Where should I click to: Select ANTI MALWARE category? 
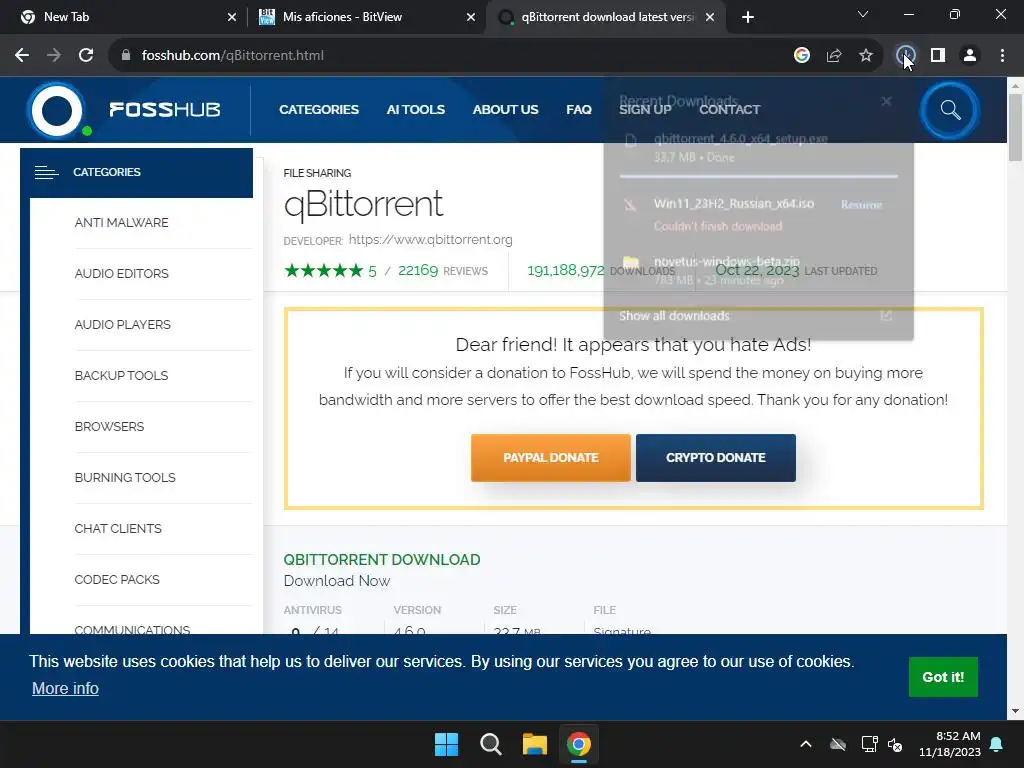121,223
